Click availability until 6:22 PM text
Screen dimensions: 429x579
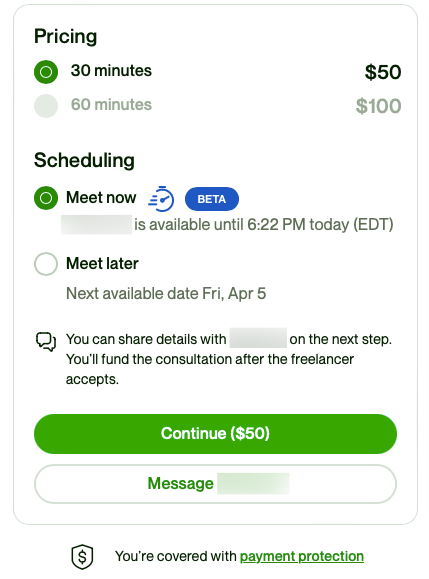[x=264, y=225]
